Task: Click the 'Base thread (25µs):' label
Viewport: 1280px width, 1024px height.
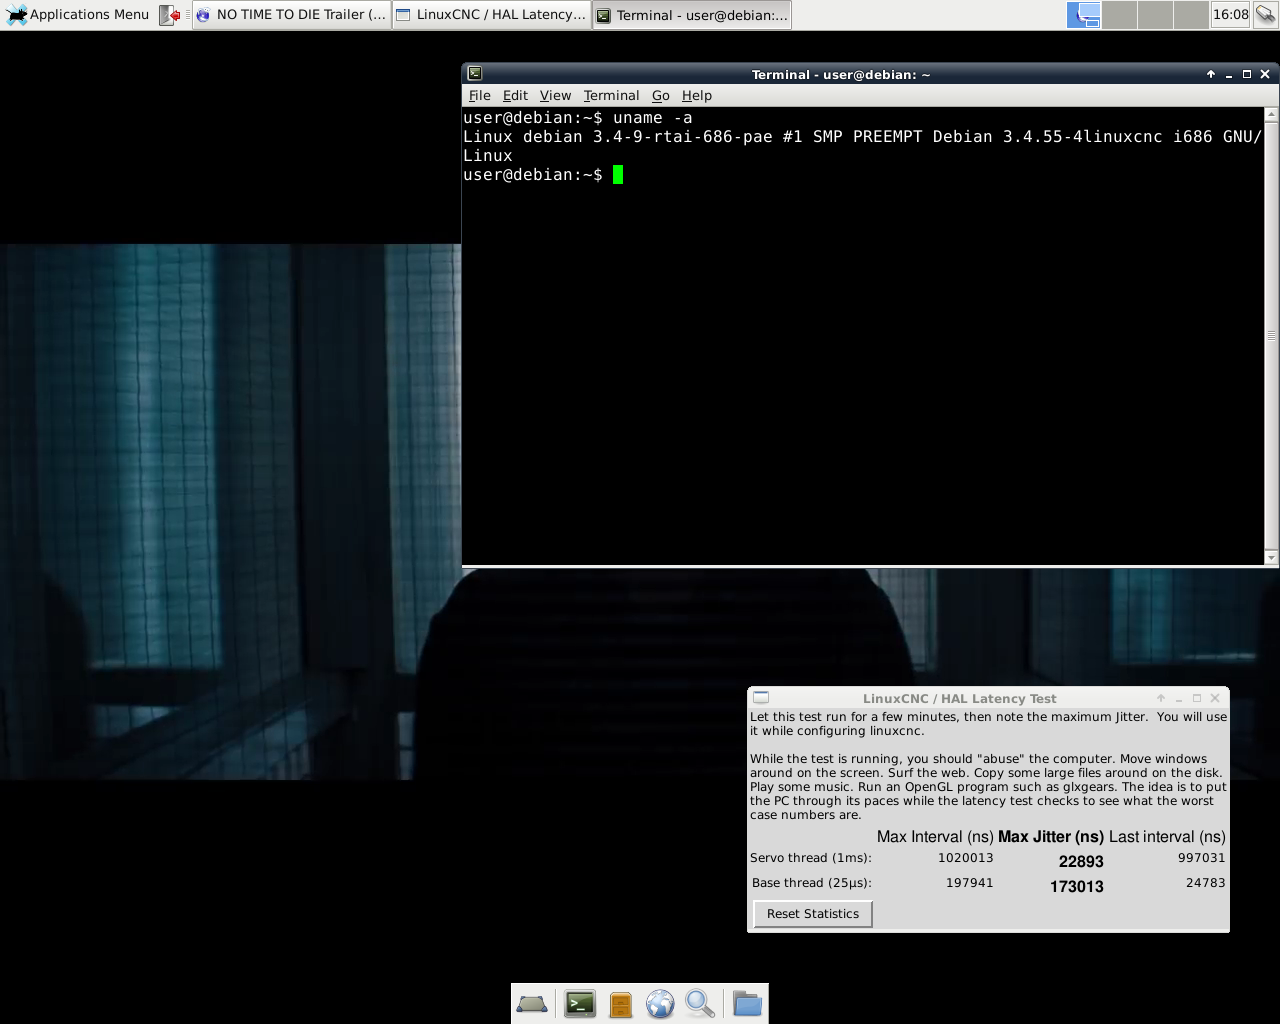Action: (812, 883)
